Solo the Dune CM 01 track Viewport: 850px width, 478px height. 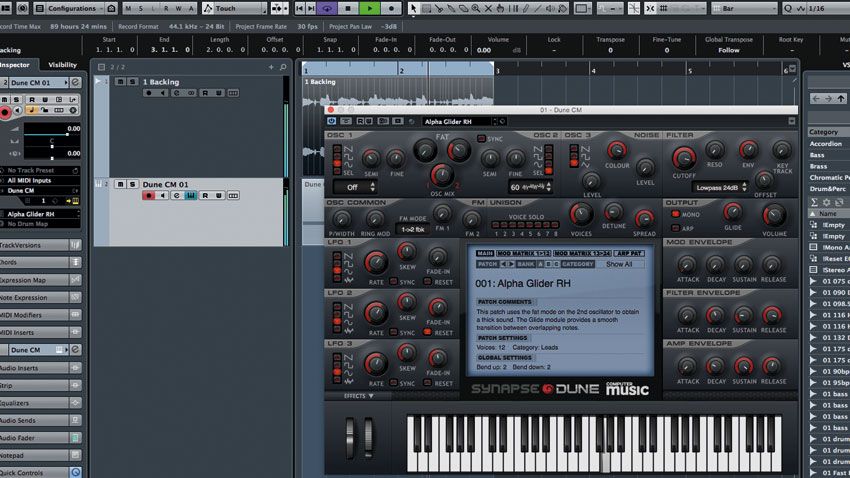coord(132,184)
